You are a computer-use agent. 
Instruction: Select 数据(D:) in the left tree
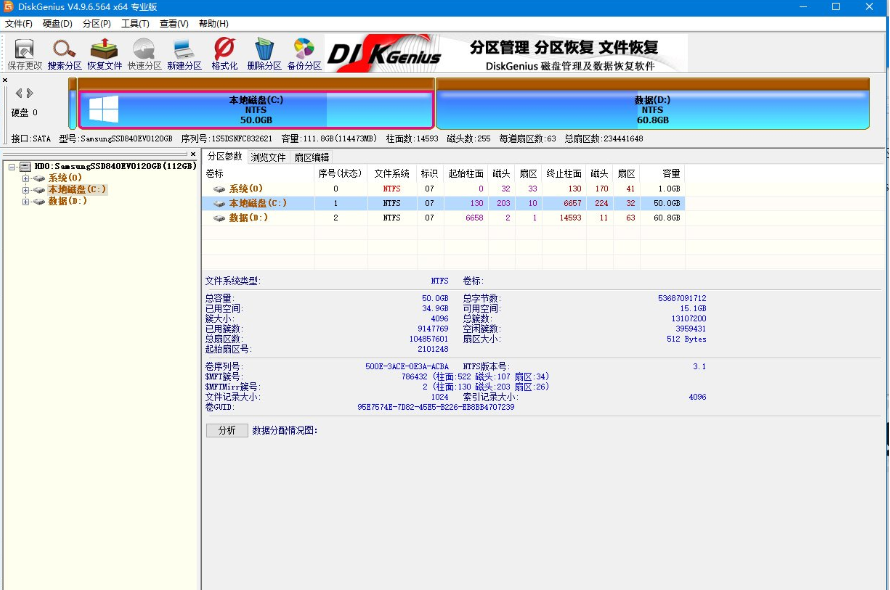(x=67, y=201)
